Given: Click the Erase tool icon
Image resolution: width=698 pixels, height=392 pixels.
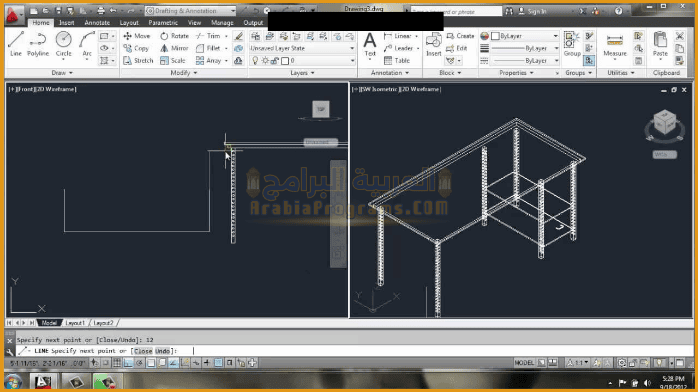Looking at the screenshot, I should pos(239,36).
